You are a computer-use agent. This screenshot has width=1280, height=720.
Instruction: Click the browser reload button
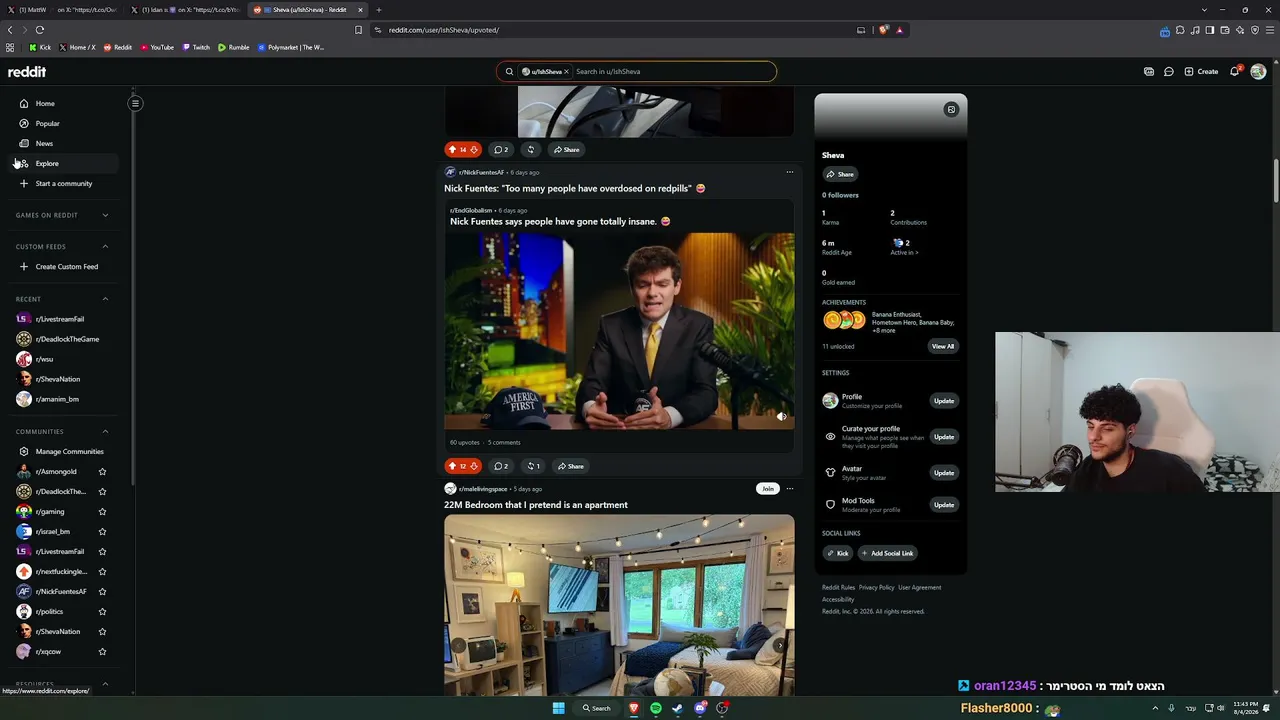(40, 30)
